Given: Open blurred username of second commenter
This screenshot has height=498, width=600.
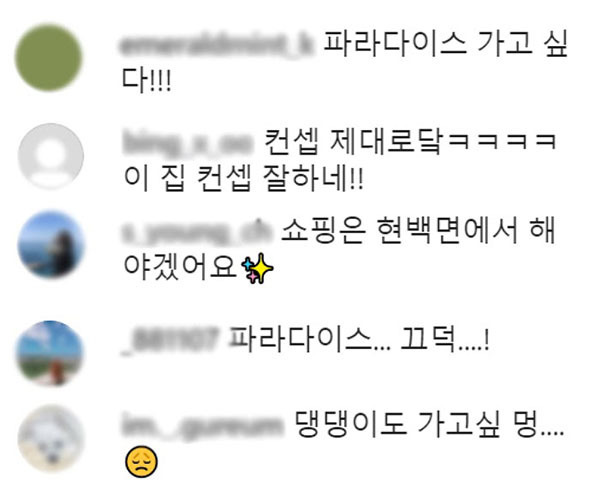Looking at the screenshot, I should pyautogui.click(x=188, y=142).
